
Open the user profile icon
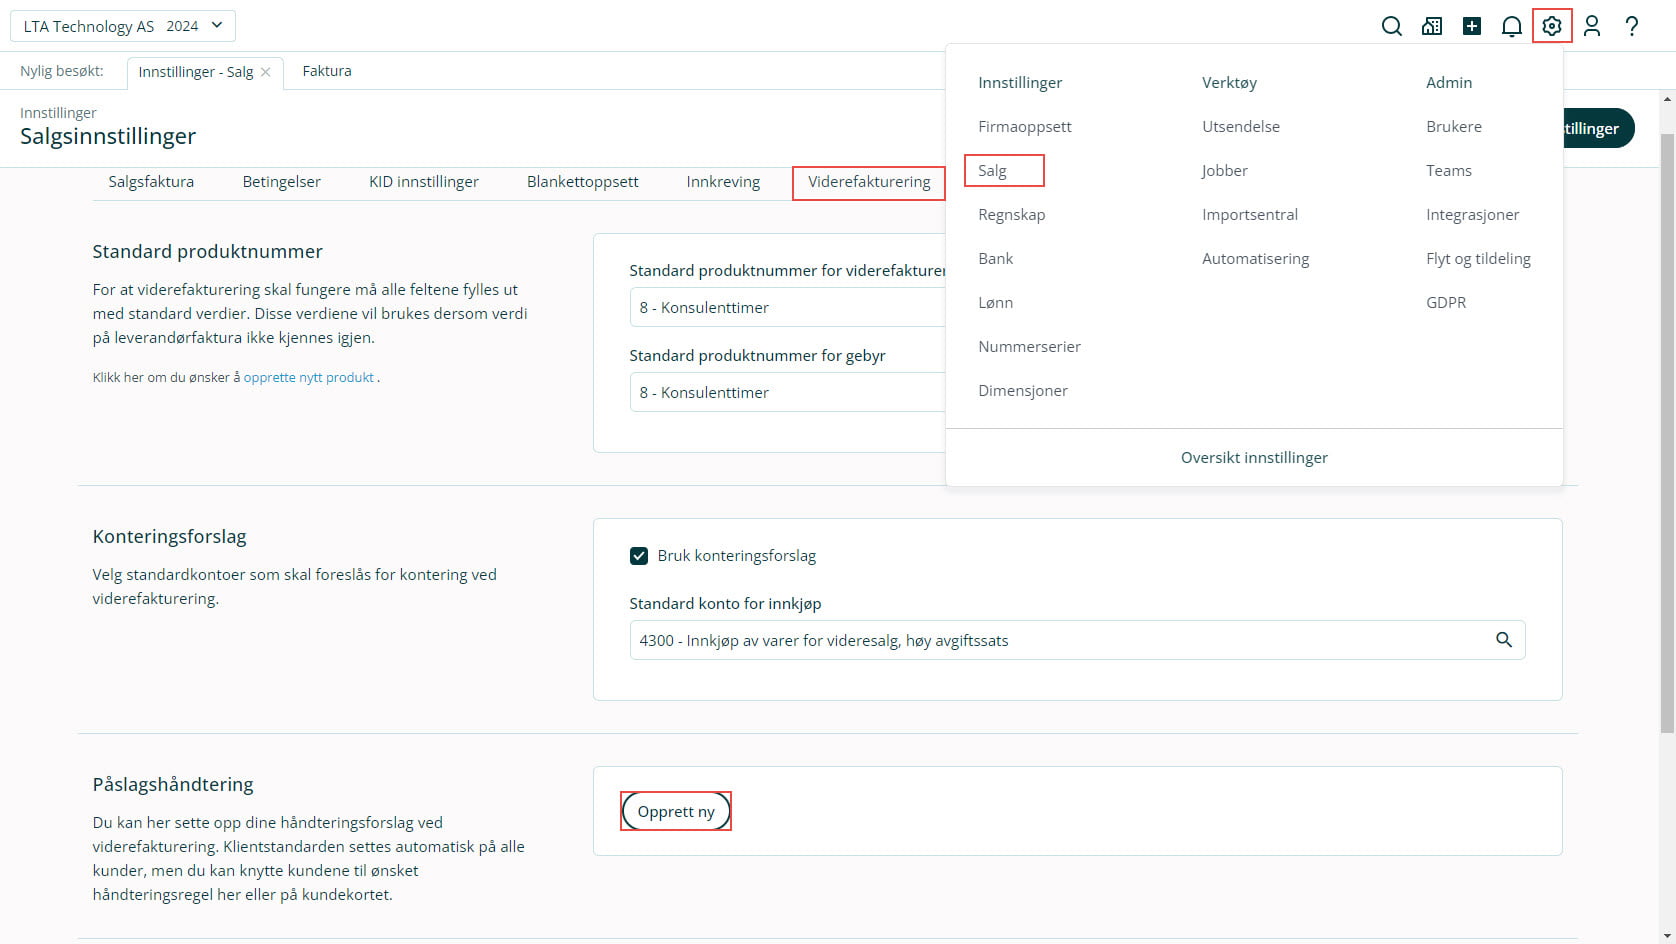1592,27
